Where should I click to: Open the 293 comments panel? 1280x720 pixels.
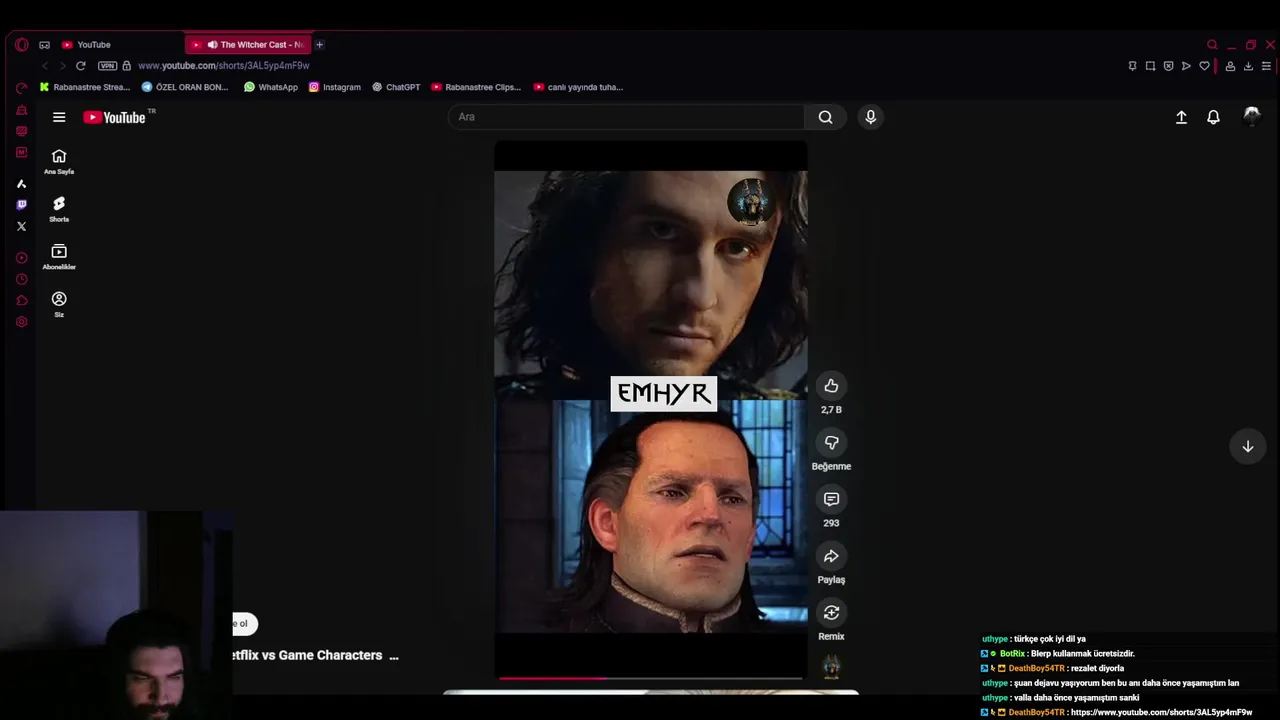point(831,499)
